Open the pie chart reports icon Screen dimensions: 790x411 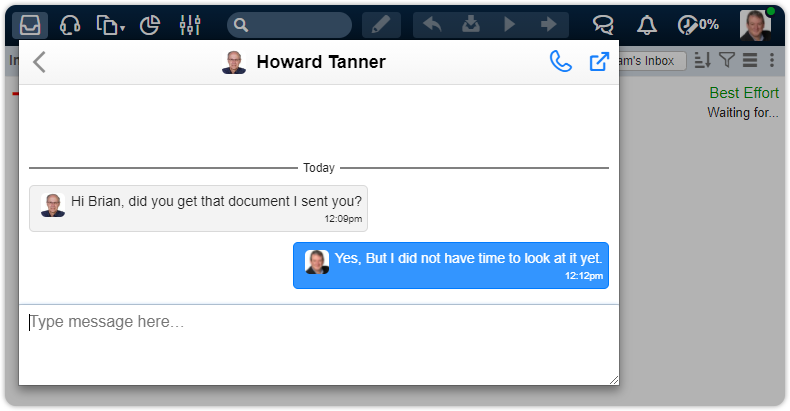pyautogui.click(x=150, y=25)
